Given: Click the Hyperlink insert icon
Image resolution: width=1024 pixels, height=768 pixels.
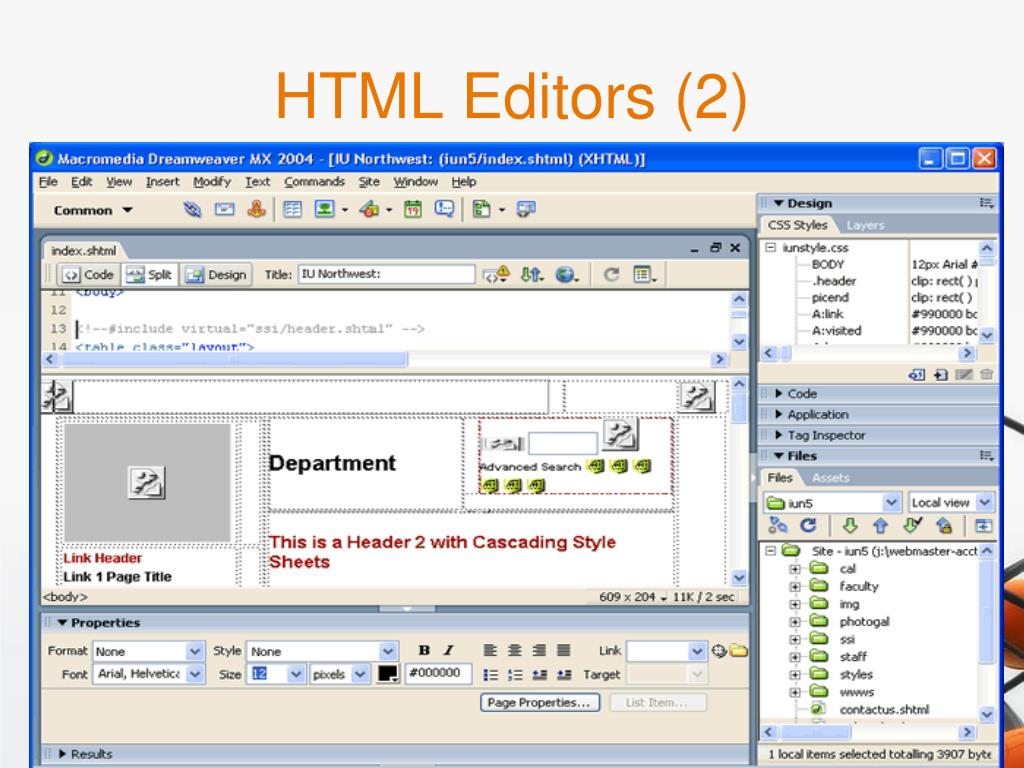Looking at the screenshot, I should [192, 210].
